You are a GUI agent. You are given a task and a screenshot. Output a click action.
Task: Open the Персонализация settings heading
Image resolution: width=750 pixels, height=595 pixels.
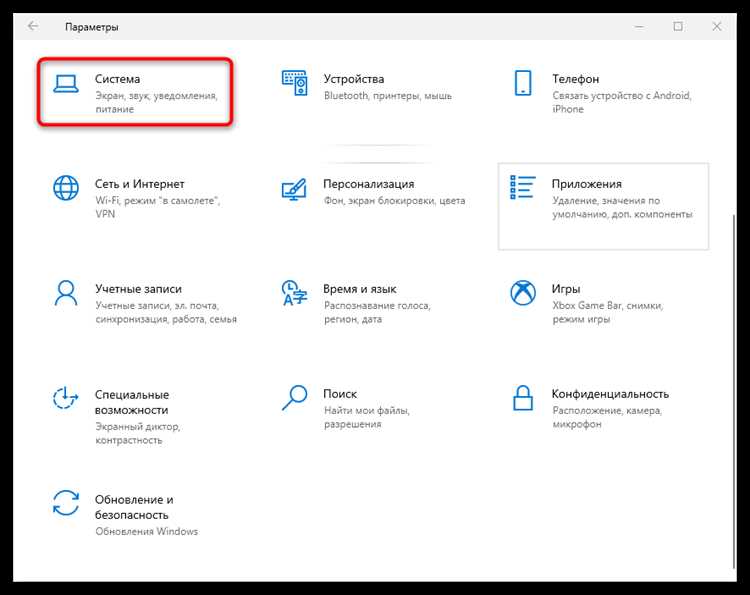[x=369, y=184]
